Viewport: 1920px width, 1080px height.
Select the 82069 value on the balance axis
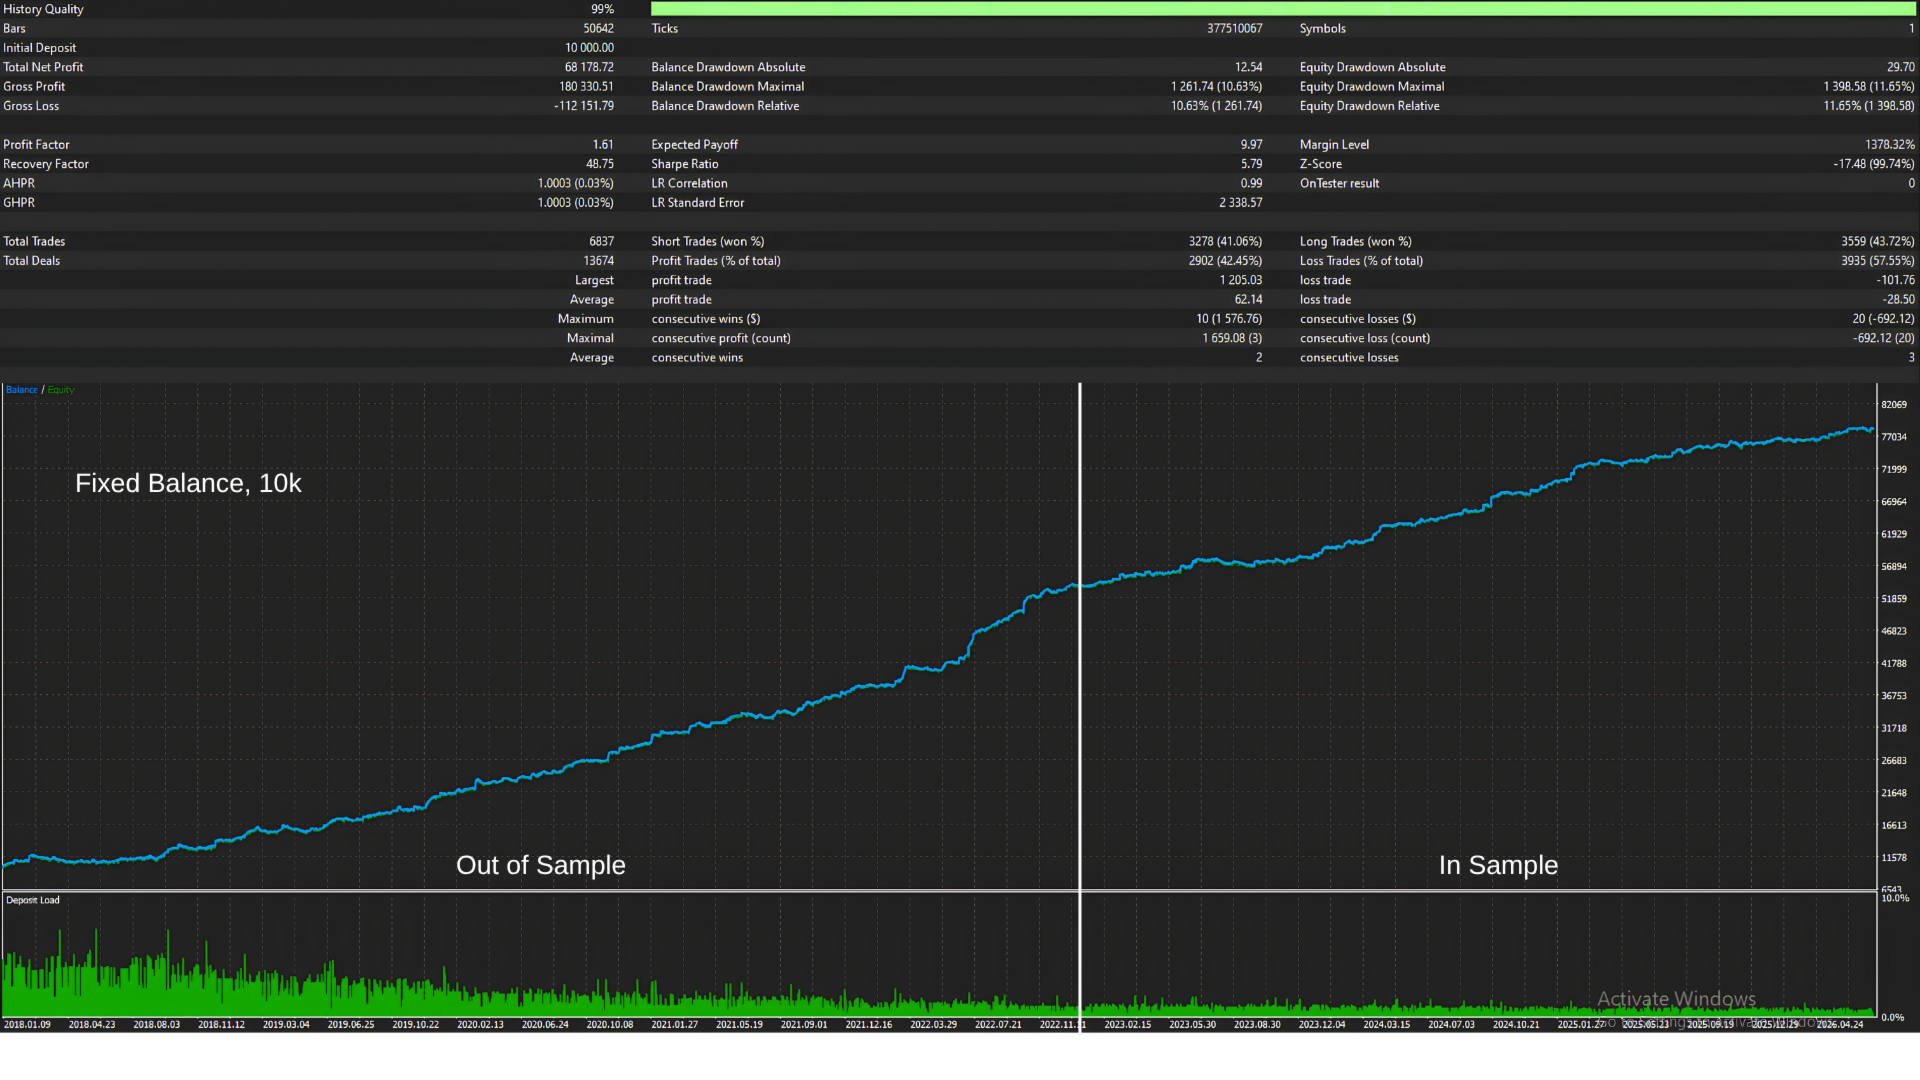pos(1894,405)
